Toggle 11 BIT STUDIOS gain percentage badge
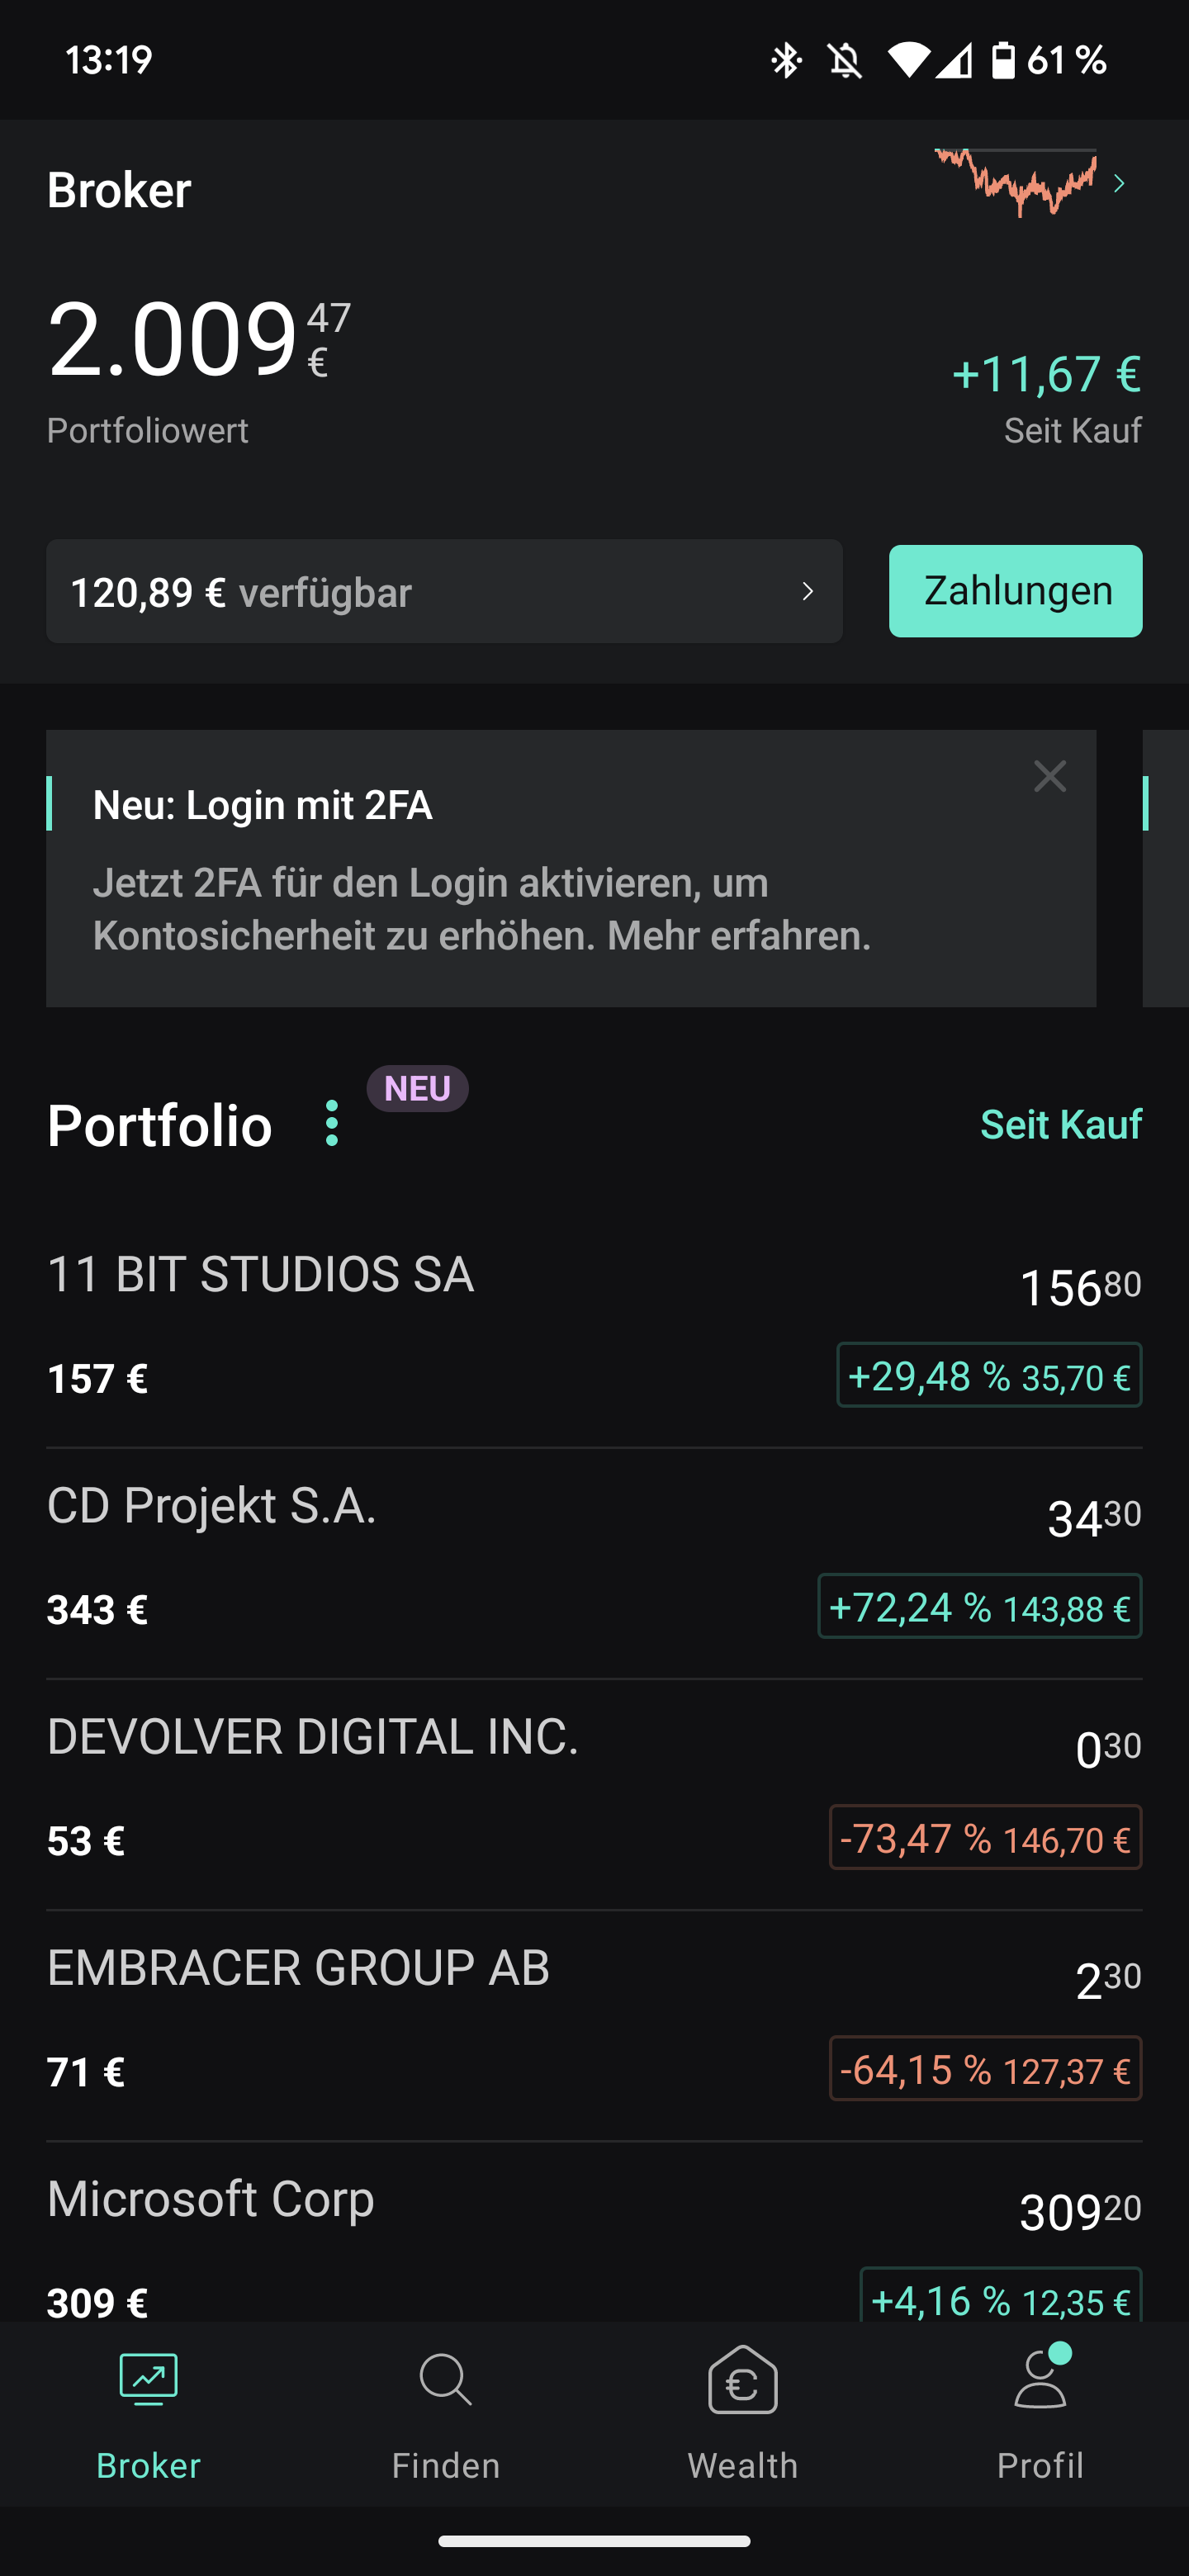This screenshot has height=2576, width=1189. pyautogui.click(x=989, y=1375)
